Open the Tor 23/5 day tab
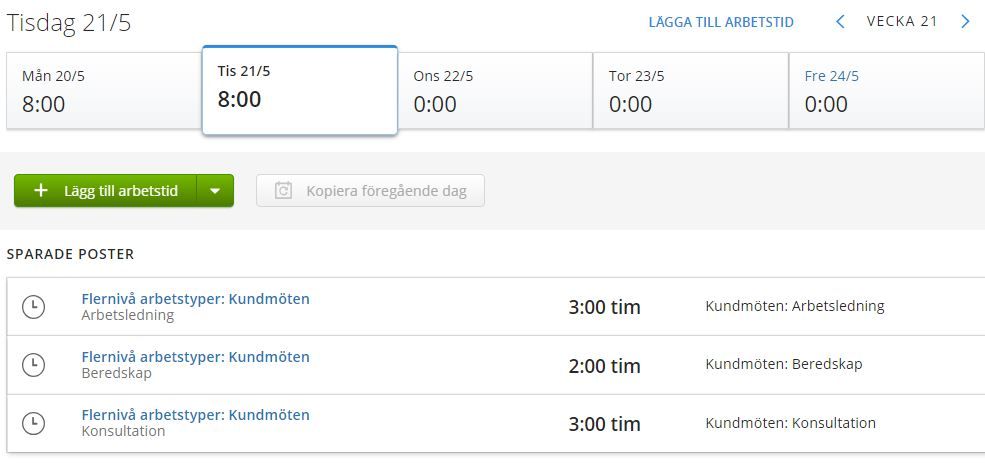 click(690, 91)
